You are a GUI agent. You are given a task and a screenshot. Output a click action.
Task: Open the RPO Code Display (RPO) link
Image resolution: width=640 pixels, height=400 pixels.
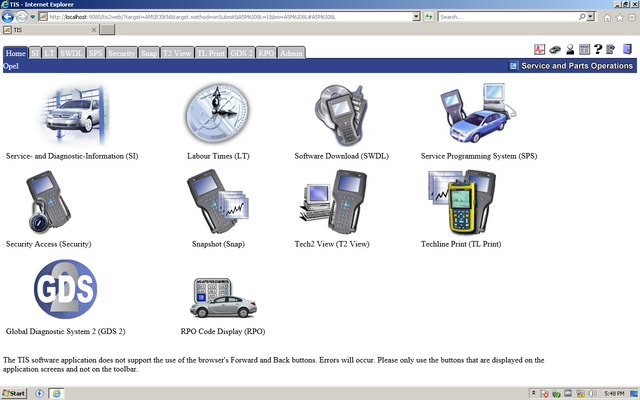click(x=223, y=331)
